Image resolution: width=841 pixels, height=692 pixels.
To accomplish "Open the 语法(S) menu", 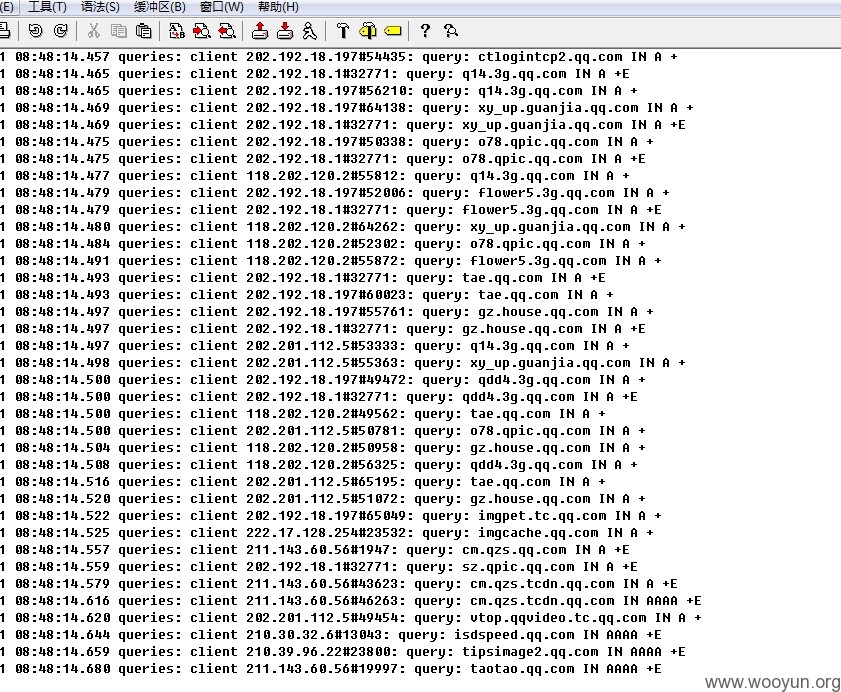I will pos(100,7).
